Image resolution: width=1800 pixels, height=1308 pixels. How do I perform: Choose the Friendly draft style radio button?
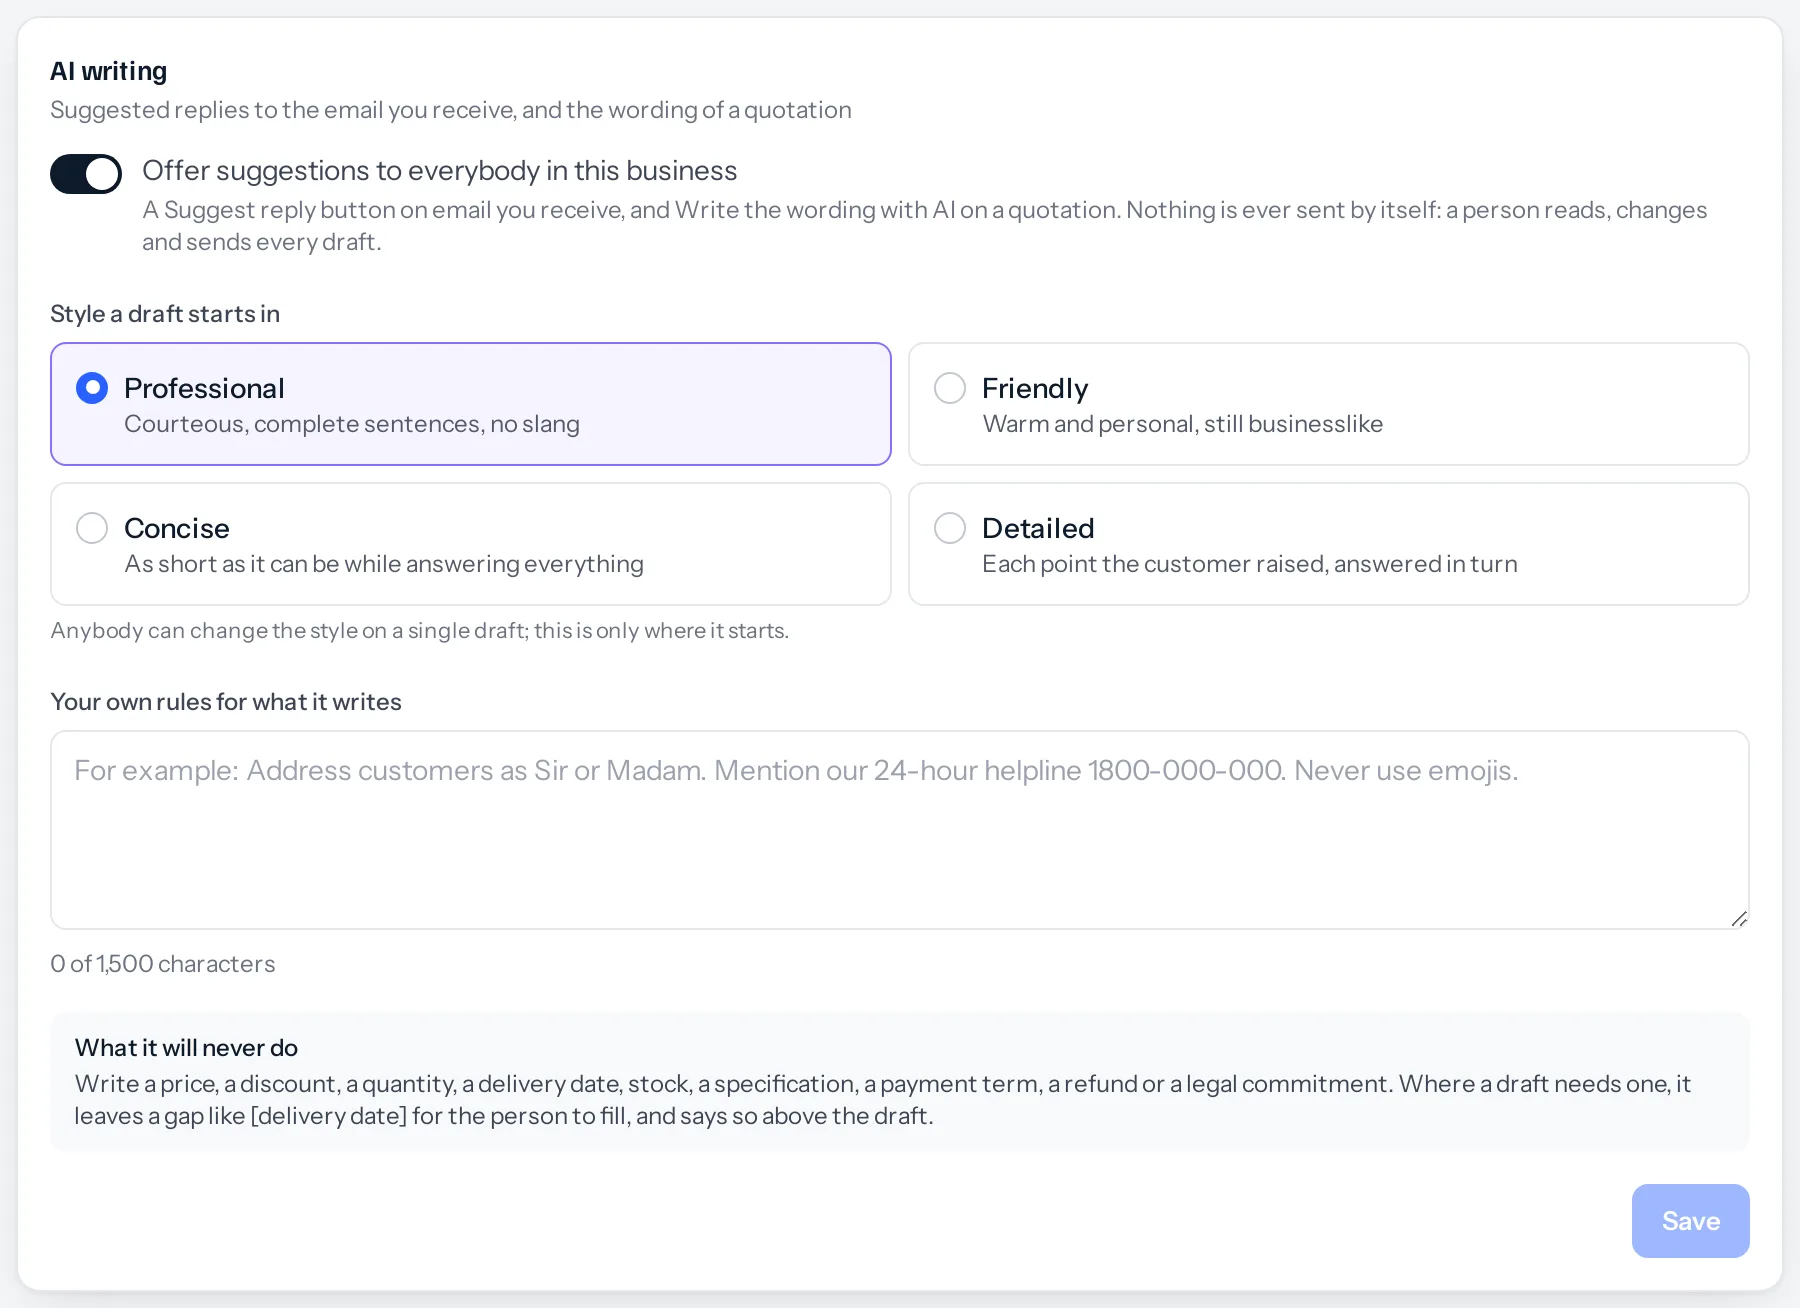950,388
